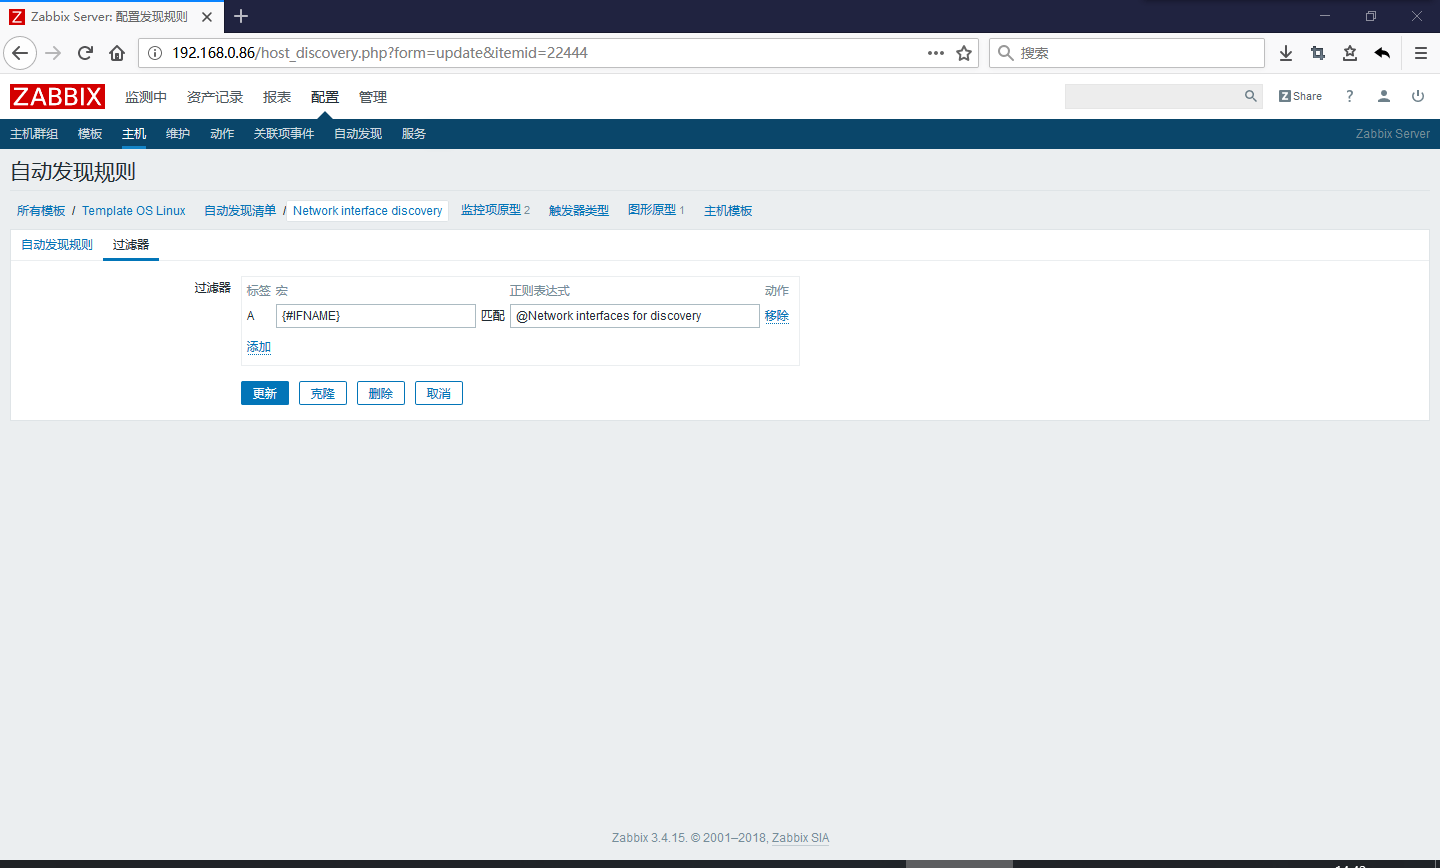Bookmark this page with the star icon

(x=964, y=53)
